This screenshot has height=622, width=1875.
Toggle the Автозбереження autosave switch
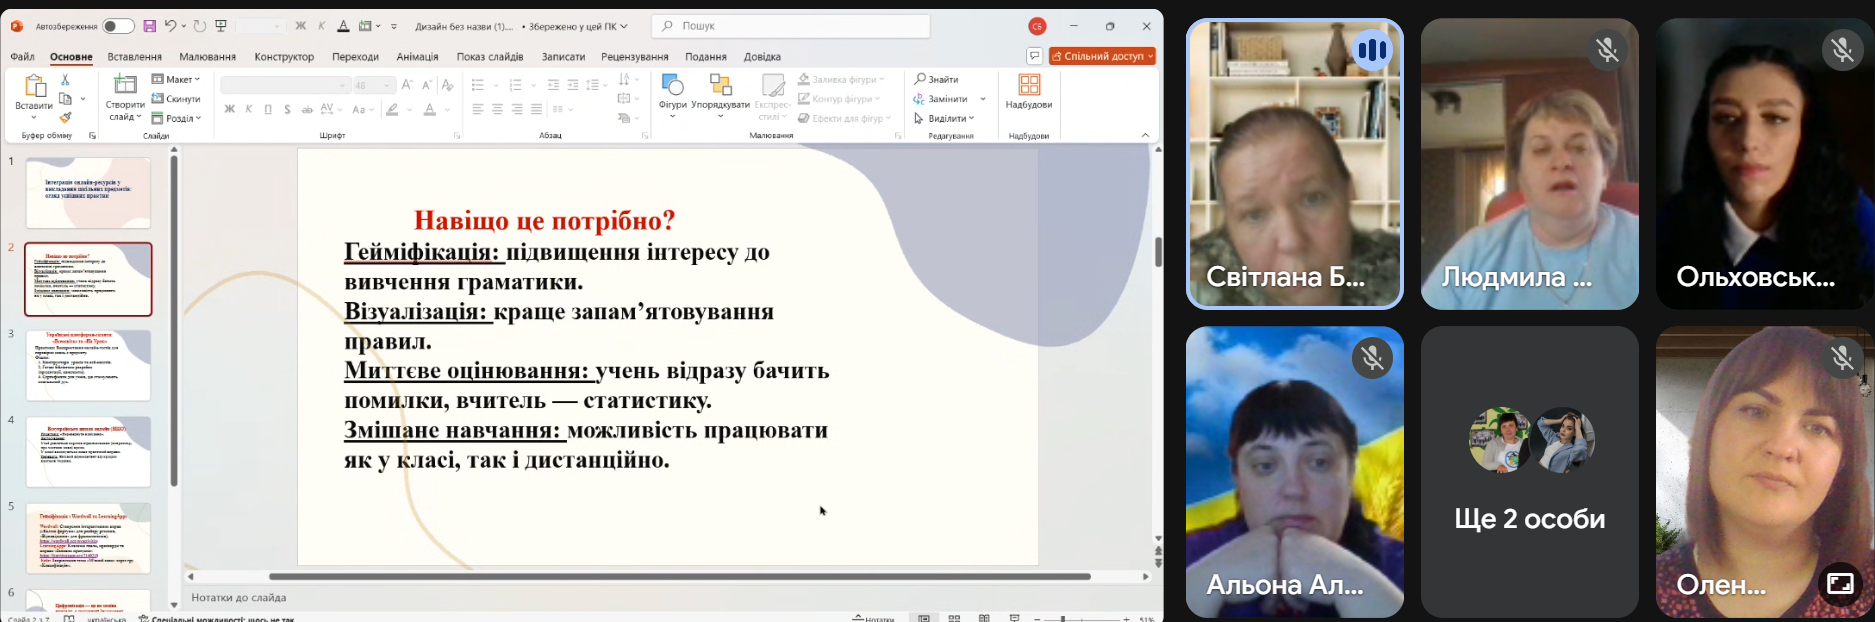[x=118, y=26]
